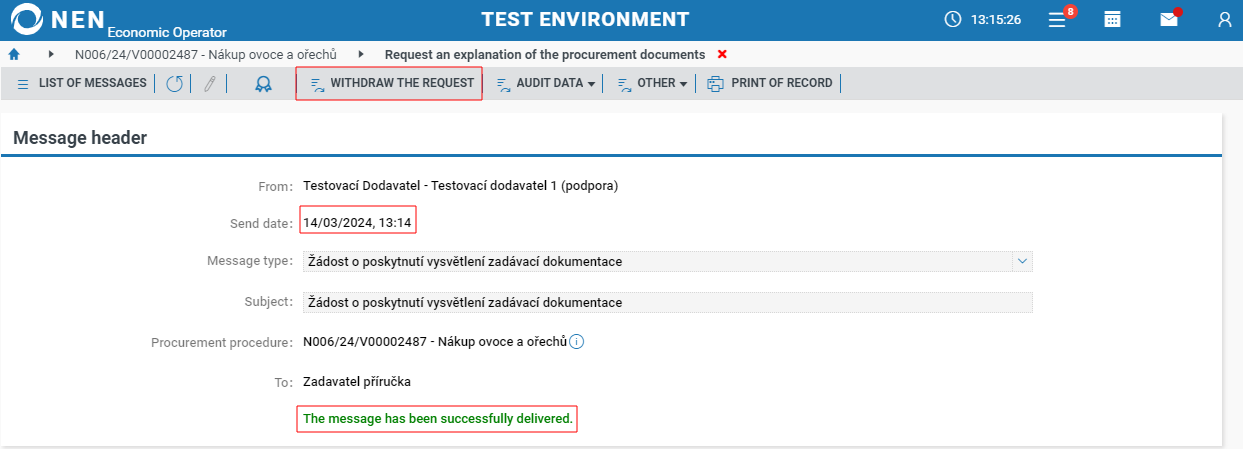Click the clock icon beside time
The image size is (1243, 449).
[953, 19]
